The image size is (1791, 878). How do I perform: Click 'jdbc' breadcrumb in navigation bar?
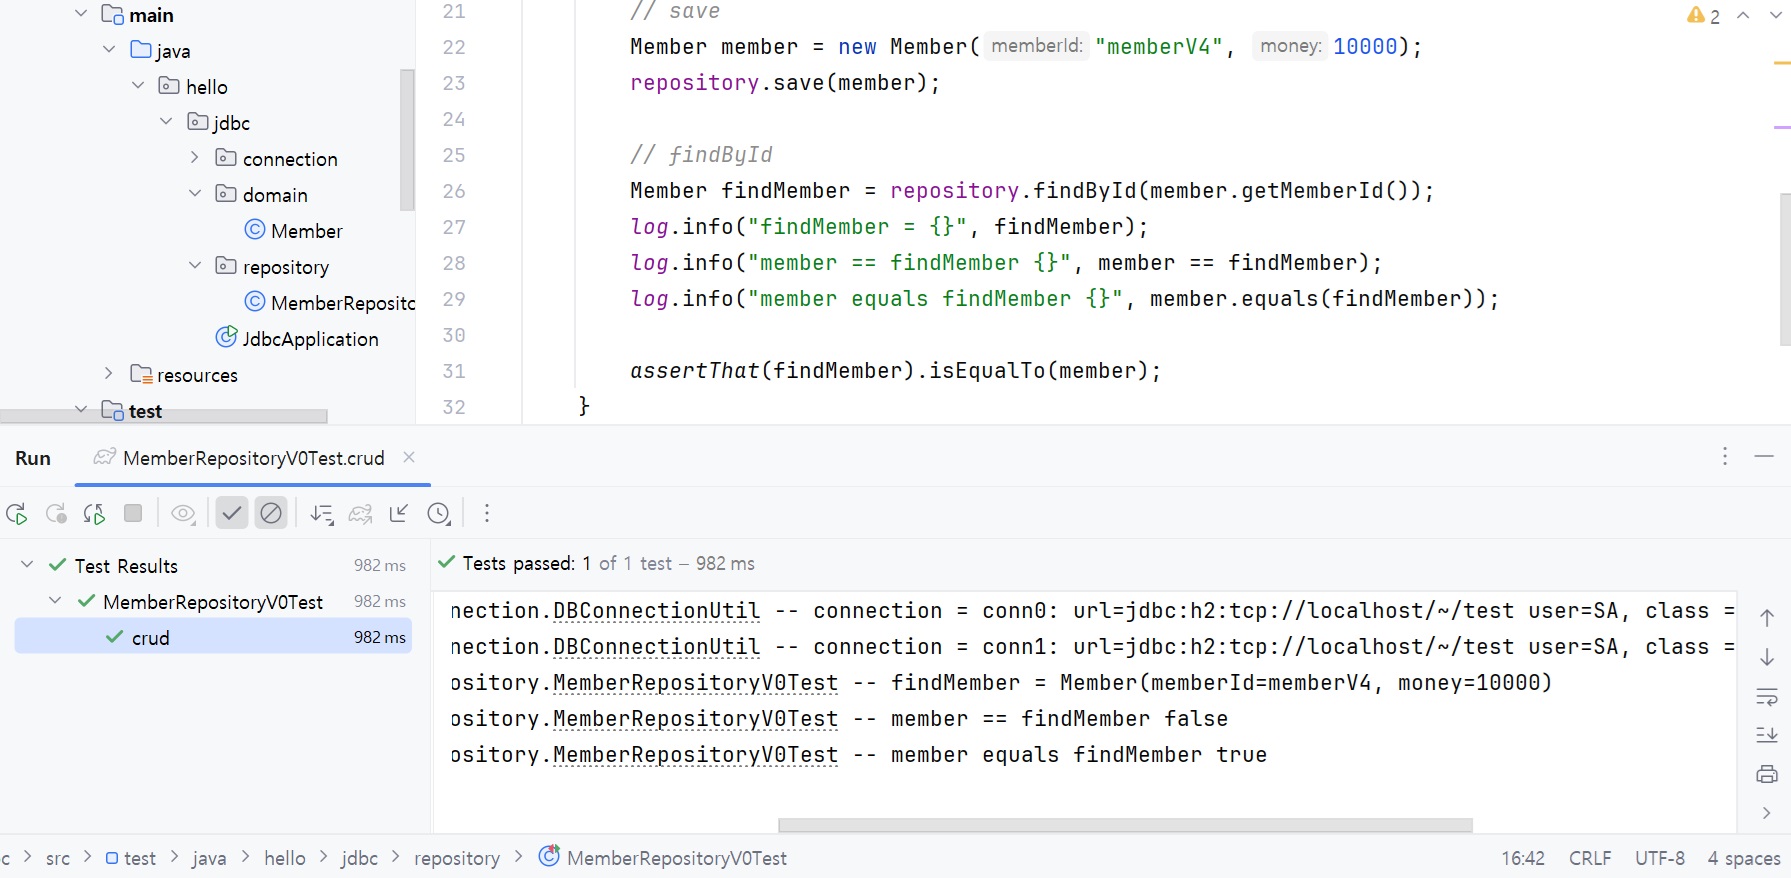click(359, 858)
